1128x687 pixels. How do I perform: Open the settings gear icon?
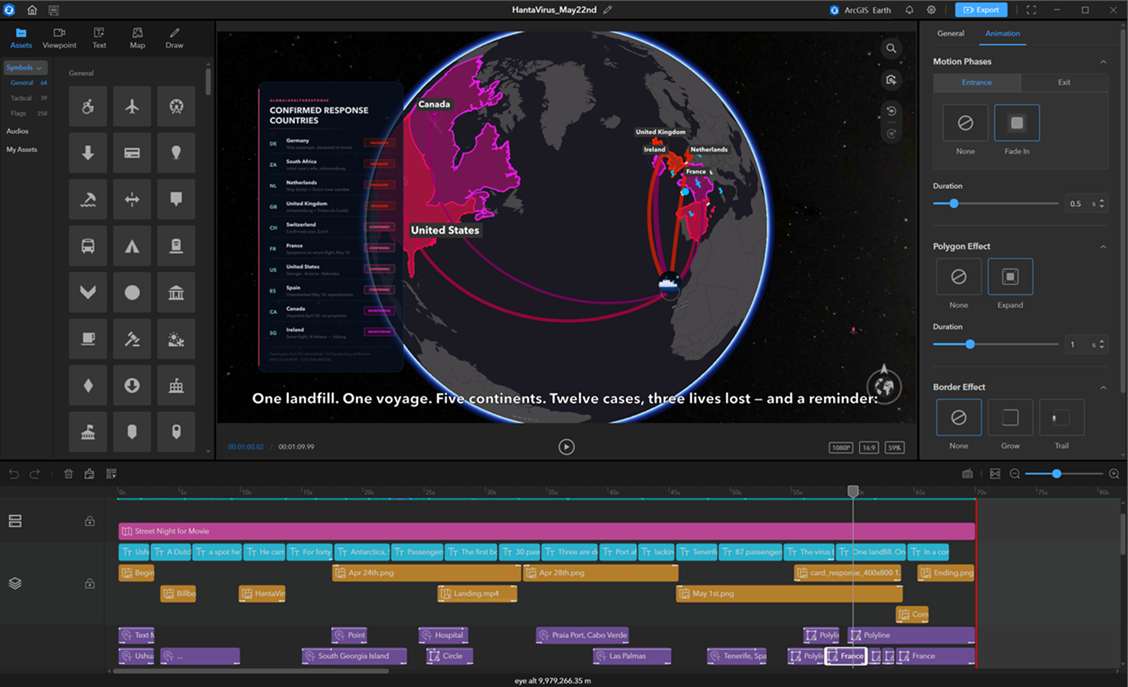tap(931, 10)
